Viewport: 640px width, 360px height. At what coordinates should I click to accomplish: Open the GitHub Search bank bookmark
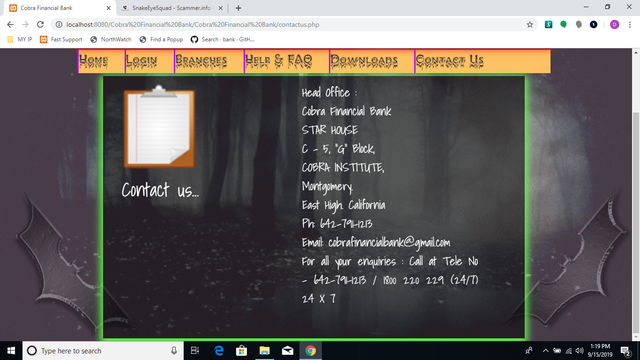coord(222,39)
